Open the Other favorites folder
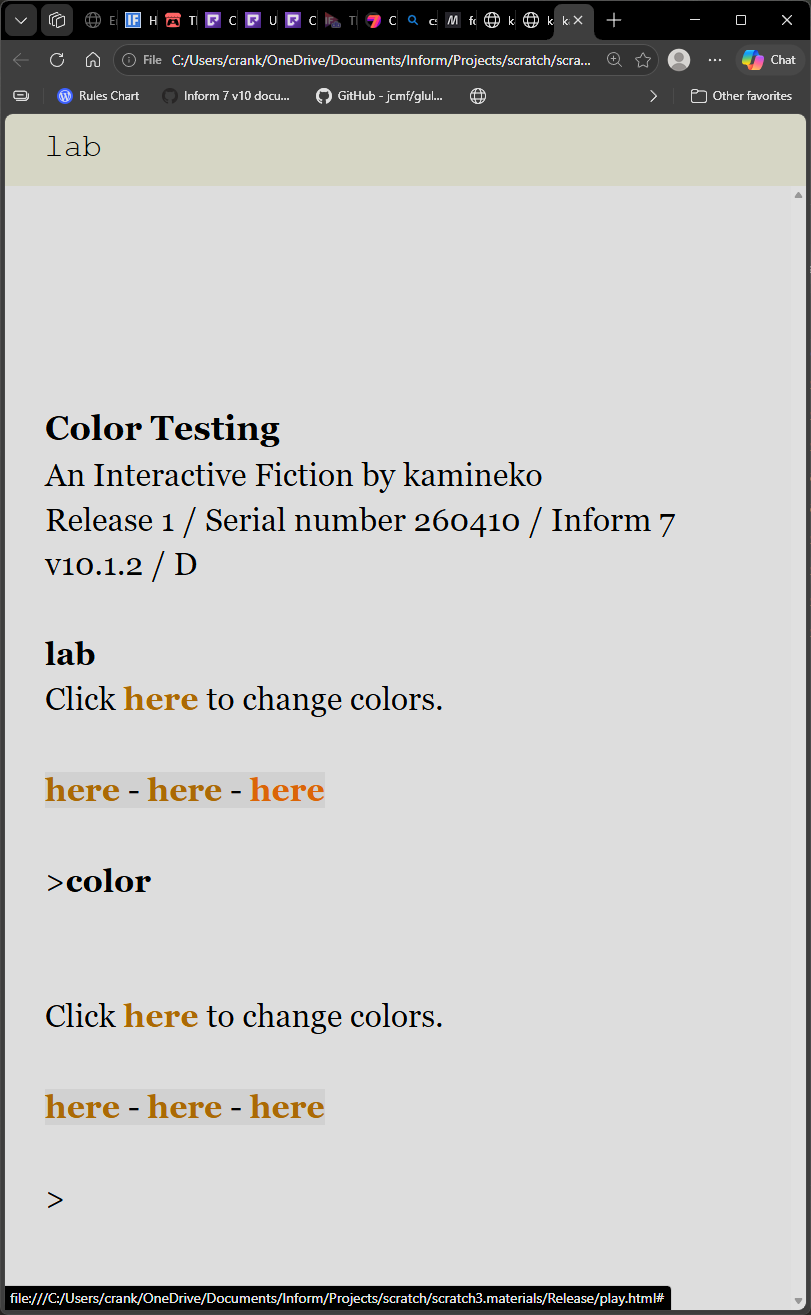 741,96
